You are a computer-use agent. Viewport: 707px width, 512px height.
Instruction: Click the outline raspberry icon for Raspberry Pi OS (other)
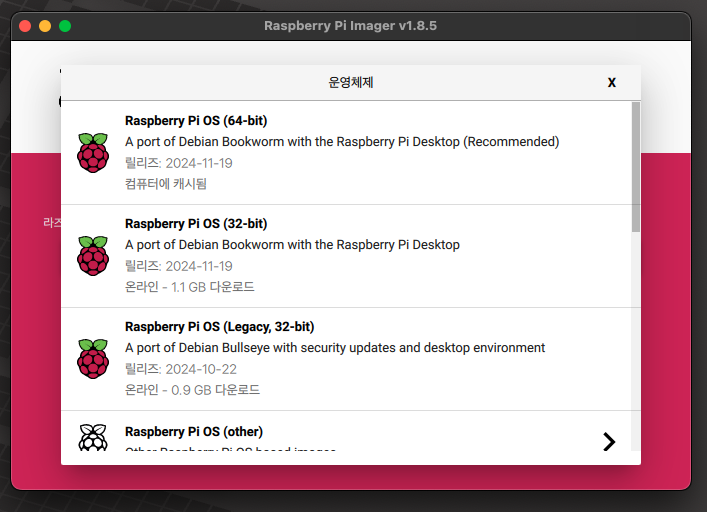[x=93, y=437]
